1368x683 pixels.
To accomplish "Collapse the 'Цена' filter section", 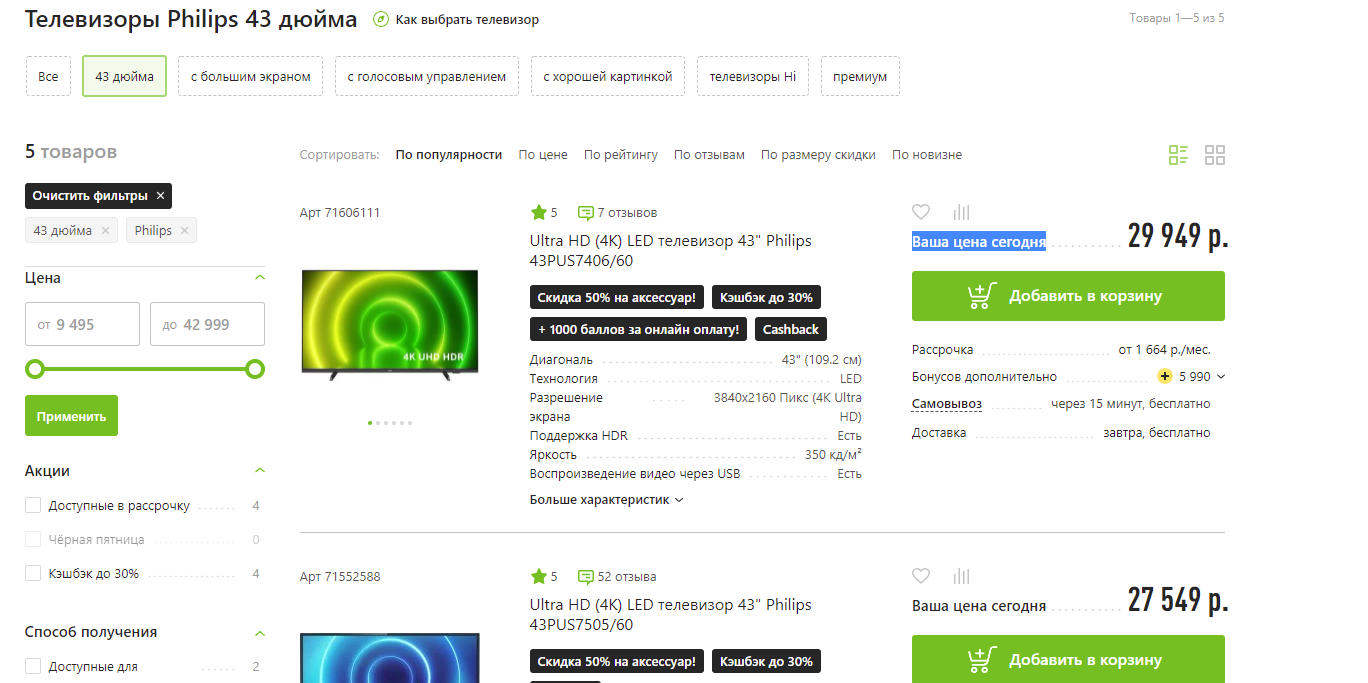I will pos(260,278).
